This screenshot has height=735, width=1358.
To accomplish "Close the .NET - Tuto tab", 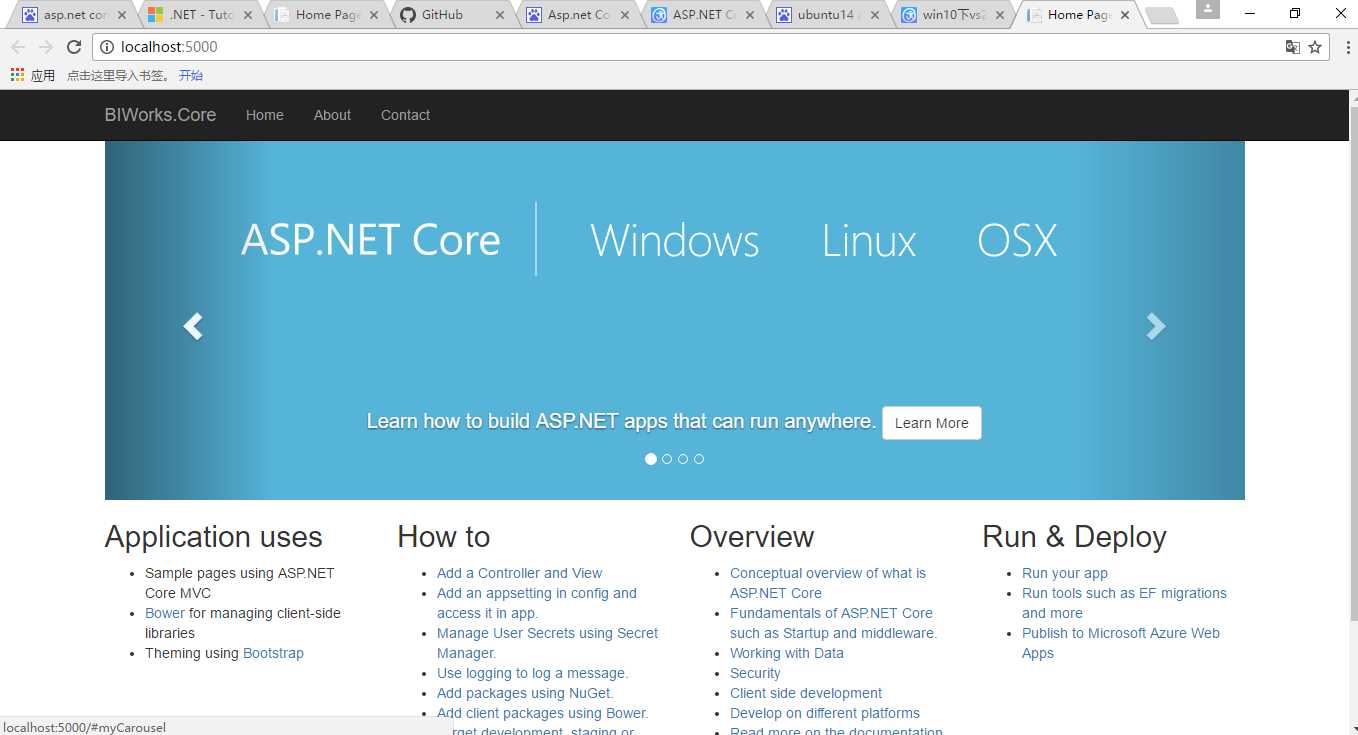I will coord(247,15).
